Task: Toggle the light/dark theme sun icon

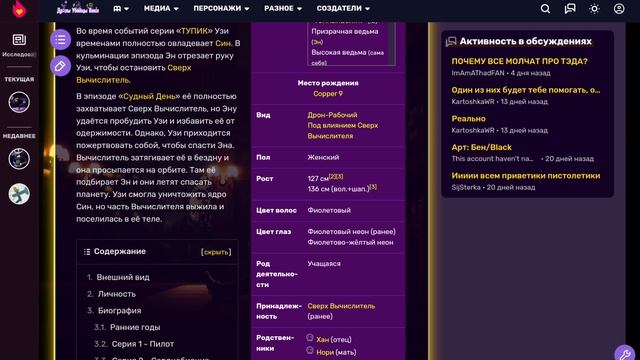Action: [x=594, y=9]
